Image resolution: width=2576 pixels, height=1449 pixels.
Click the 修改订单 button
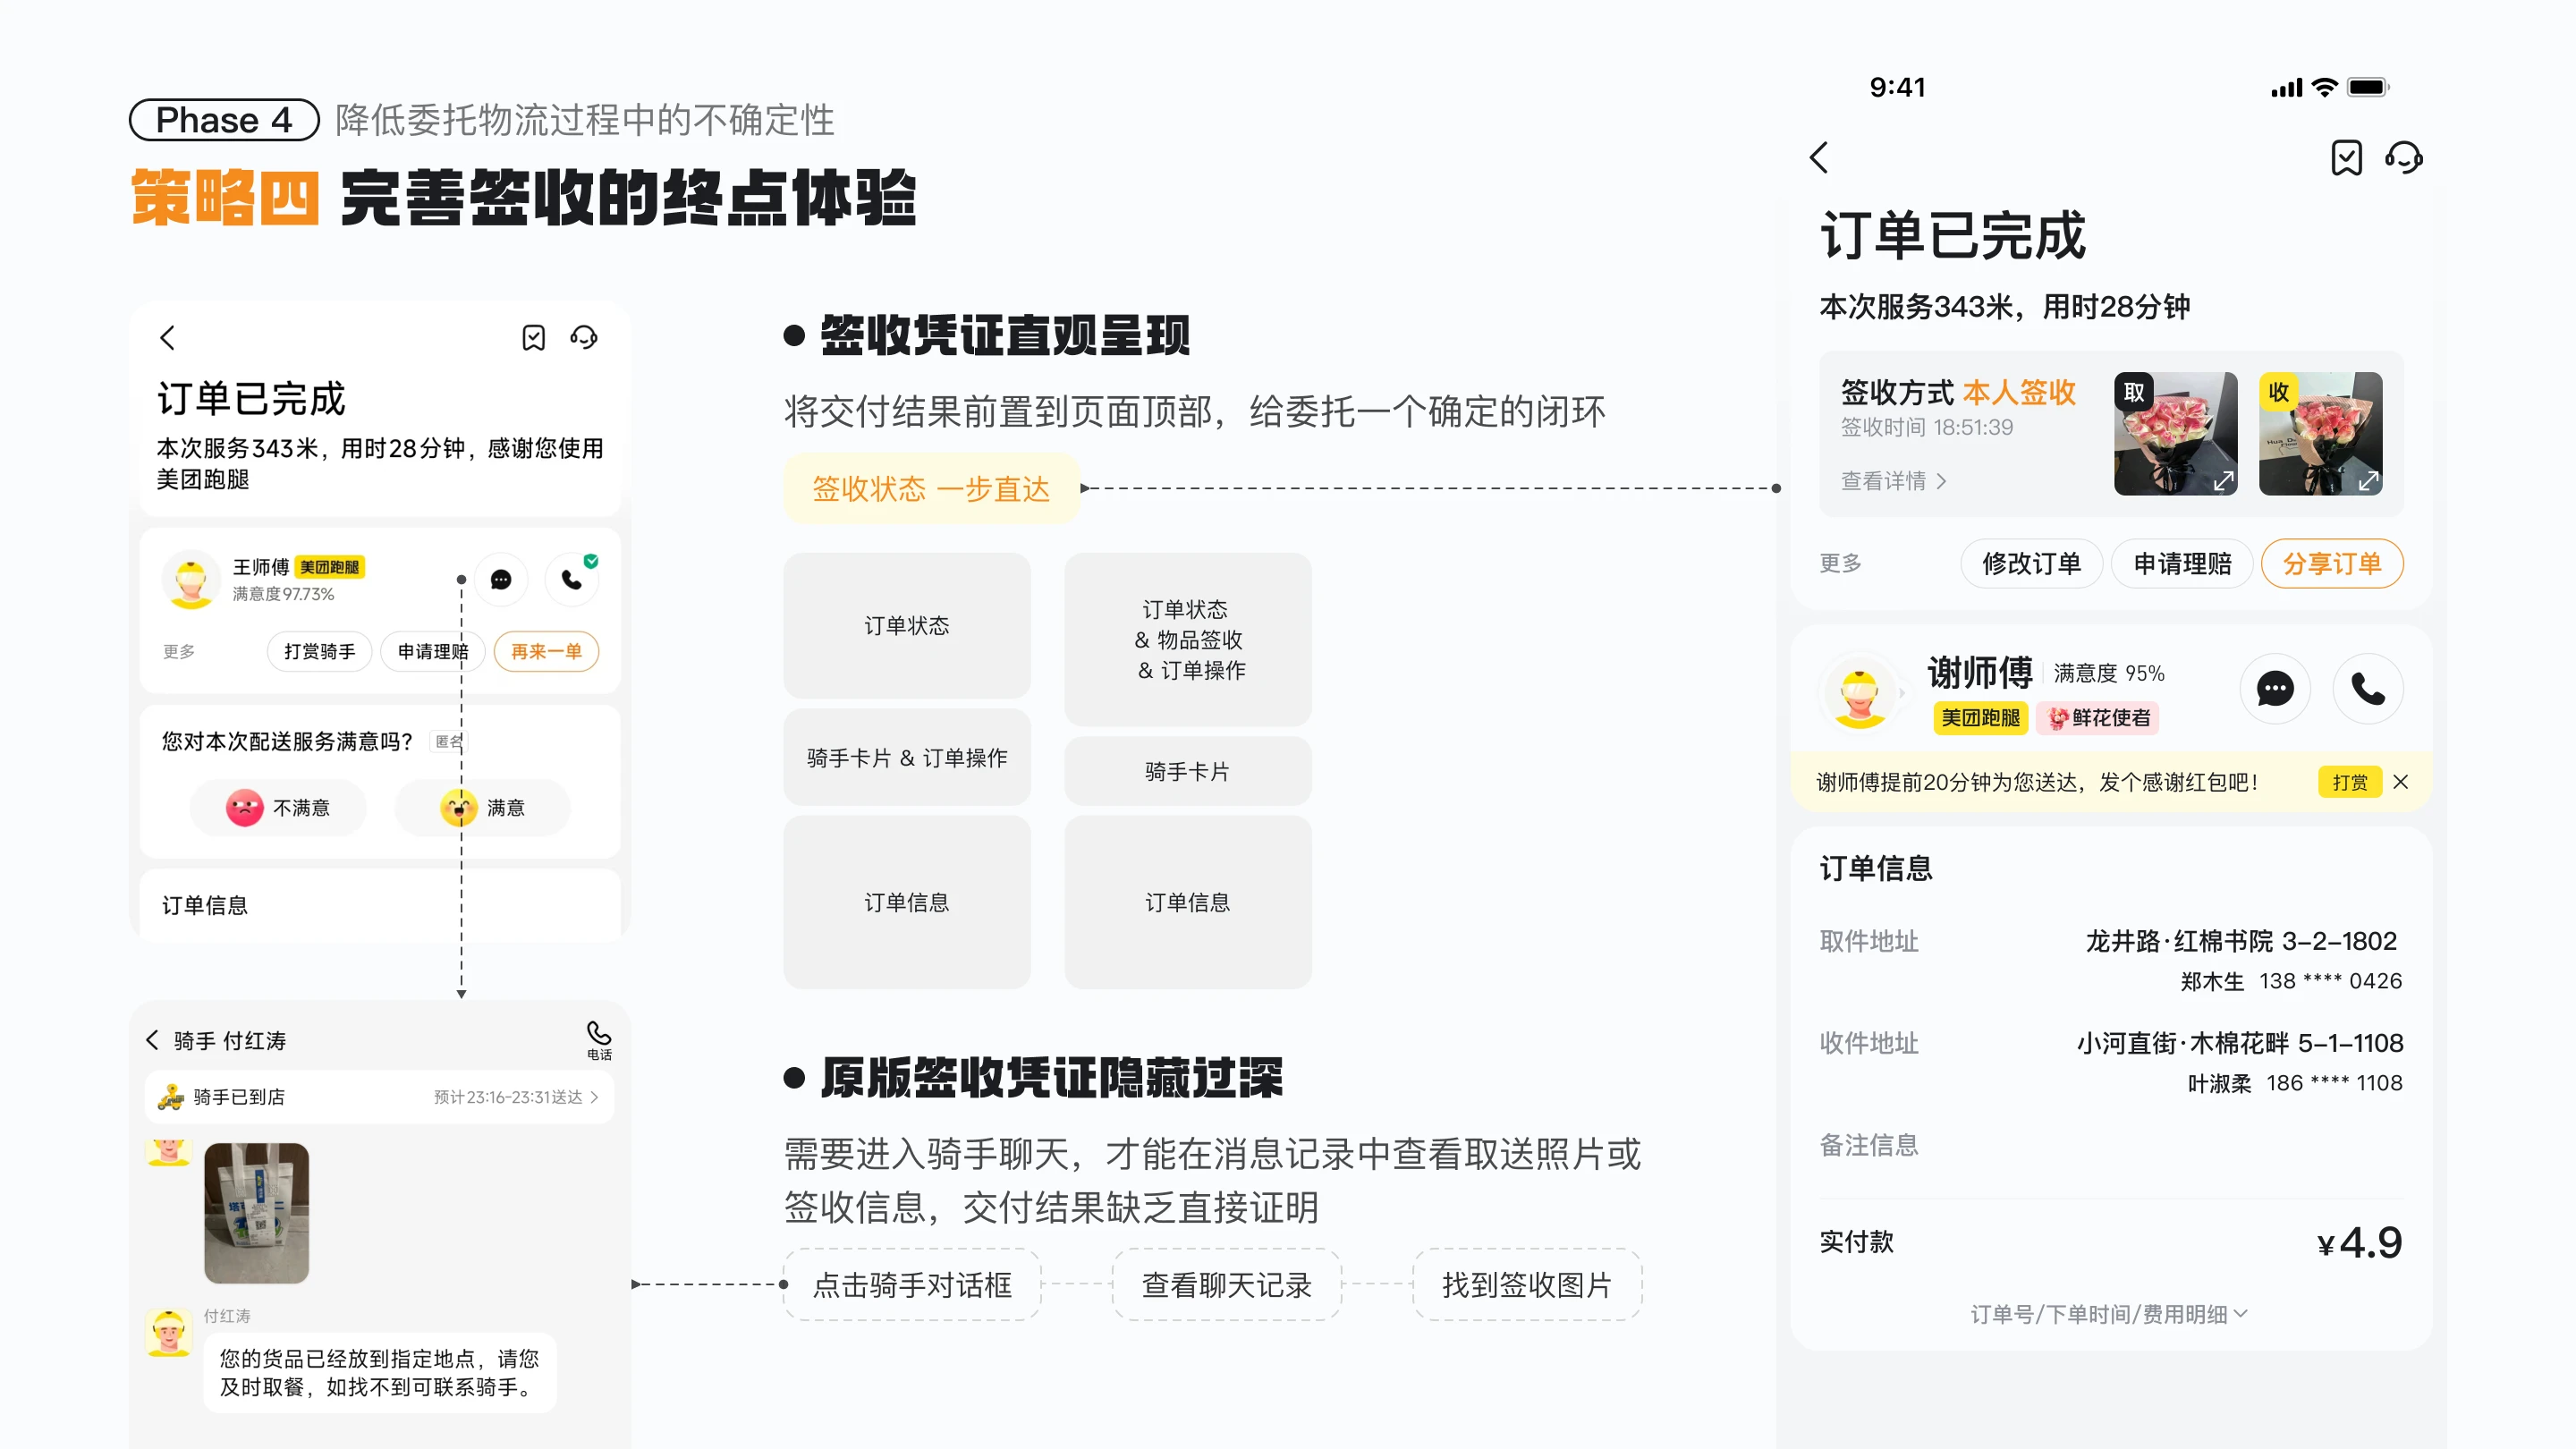[2031, 564]
